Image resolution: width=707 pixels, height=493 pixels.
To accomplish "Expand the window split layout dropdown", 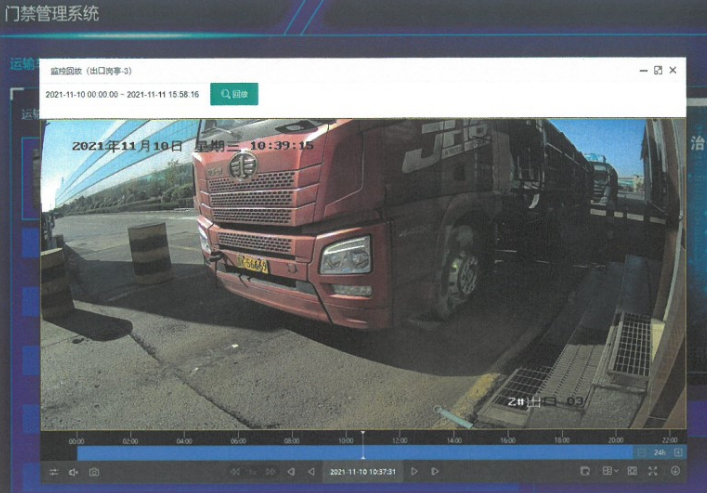I will [x=609, y=471].
